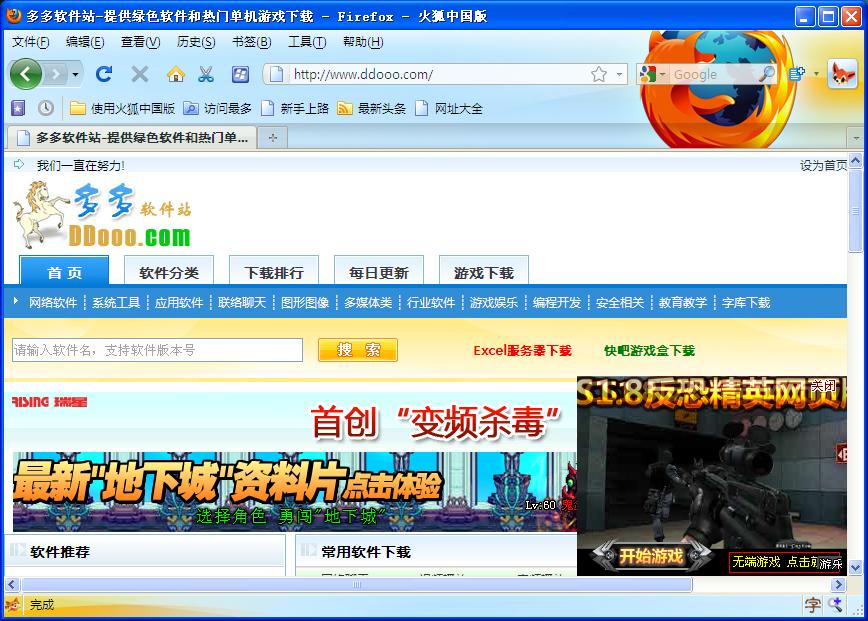Viewport: 868px width, 621px height.
Task: Click the orange 搜索 button
Action: [358, 350]
